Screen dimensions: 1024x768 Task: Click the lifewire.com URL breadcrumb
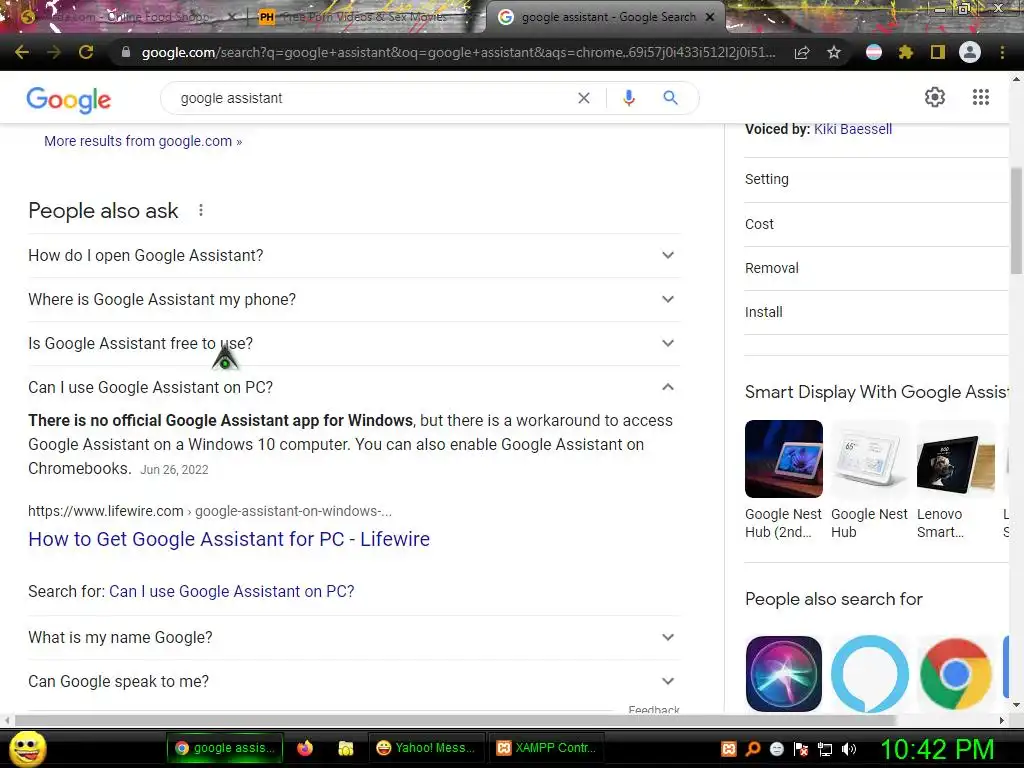click(x=210, y=511)
